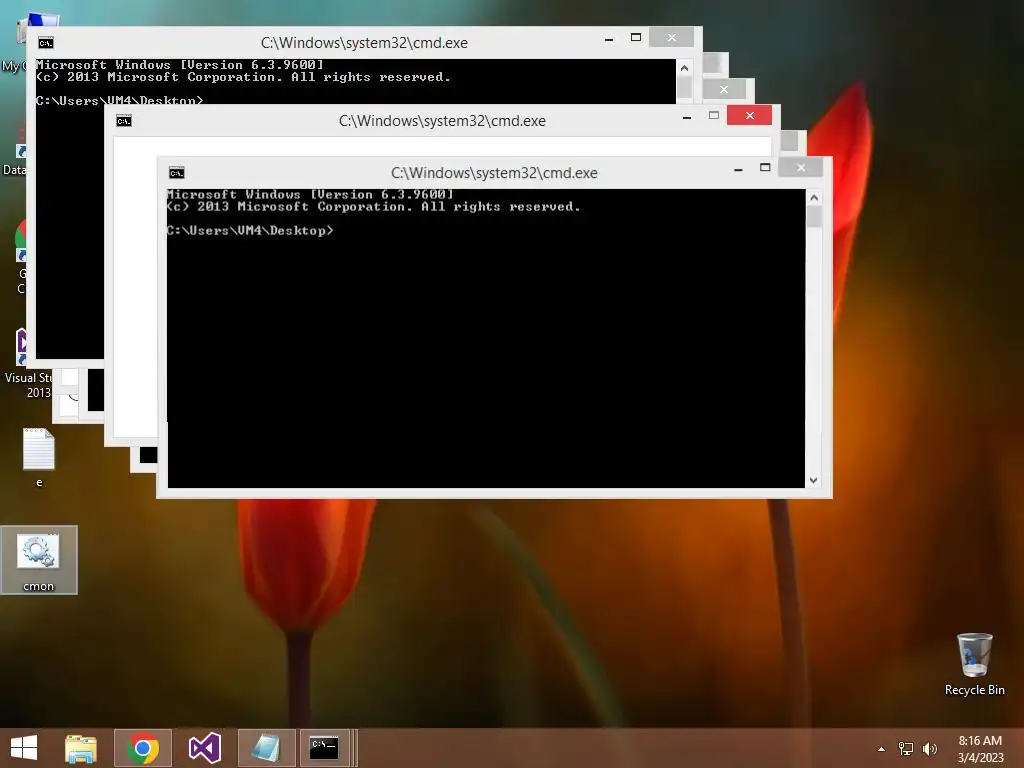The image size is (1024, 768).
Task: Maximize the back cmd.exe window
Action: [635, 38]
